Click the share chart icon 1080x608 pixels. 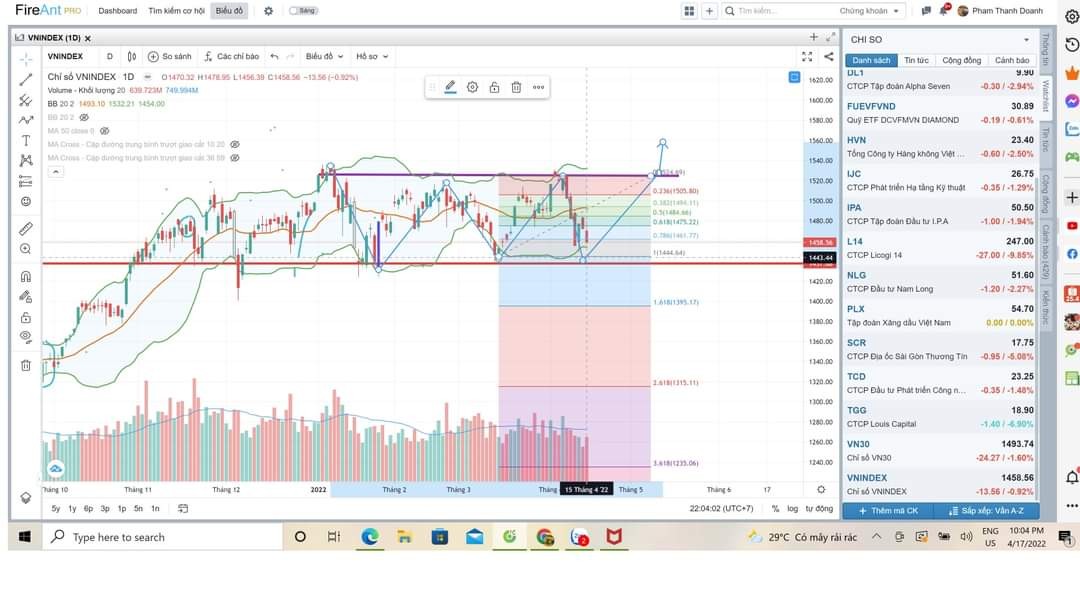point(829,57)
